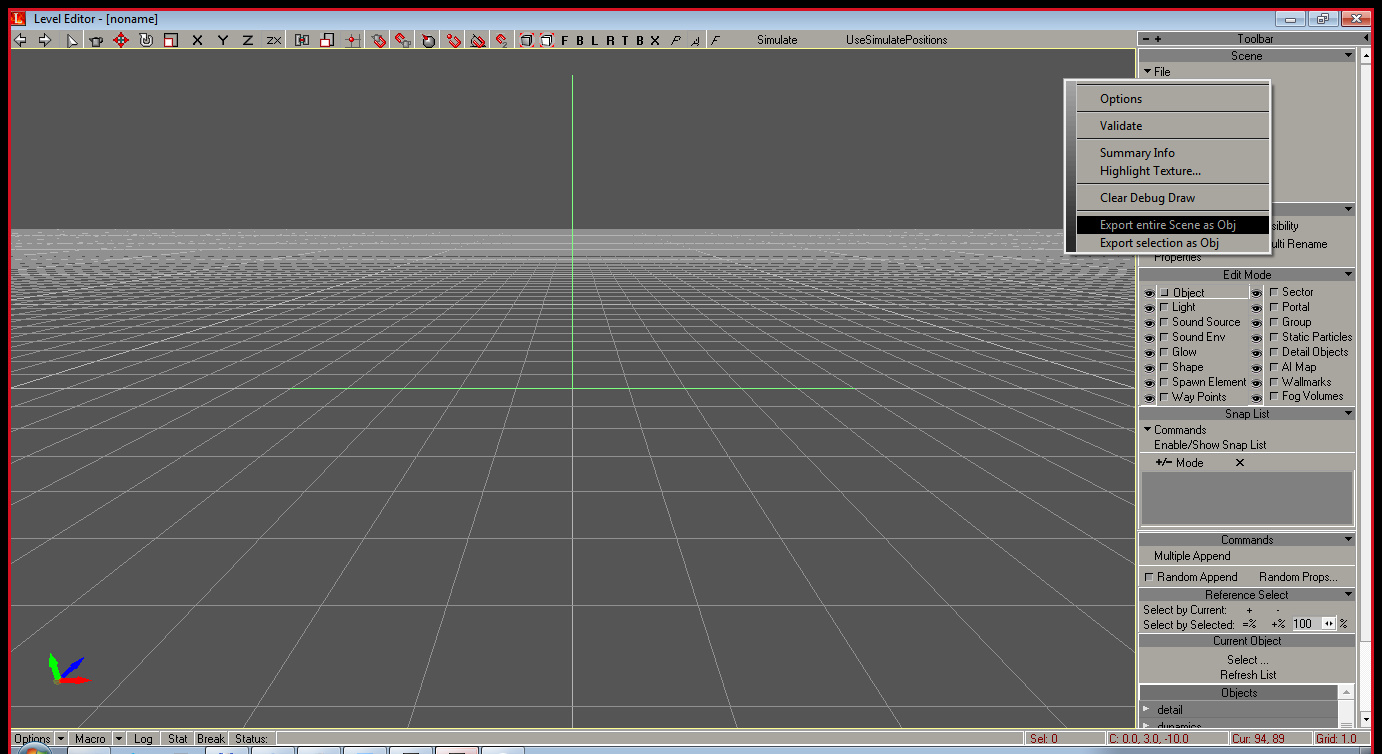Click the Stat button in status bar
1382x754 pixels.
pyautogui.click(x=178, y=739)
